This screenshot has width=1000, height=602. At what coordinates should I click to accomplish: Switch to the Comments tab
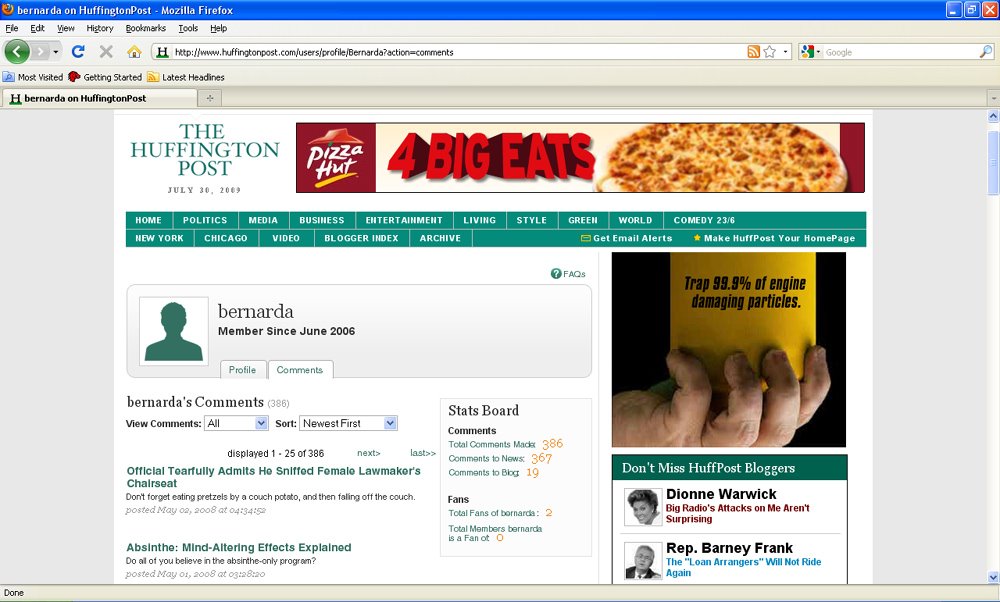click(x=300, y=370)
